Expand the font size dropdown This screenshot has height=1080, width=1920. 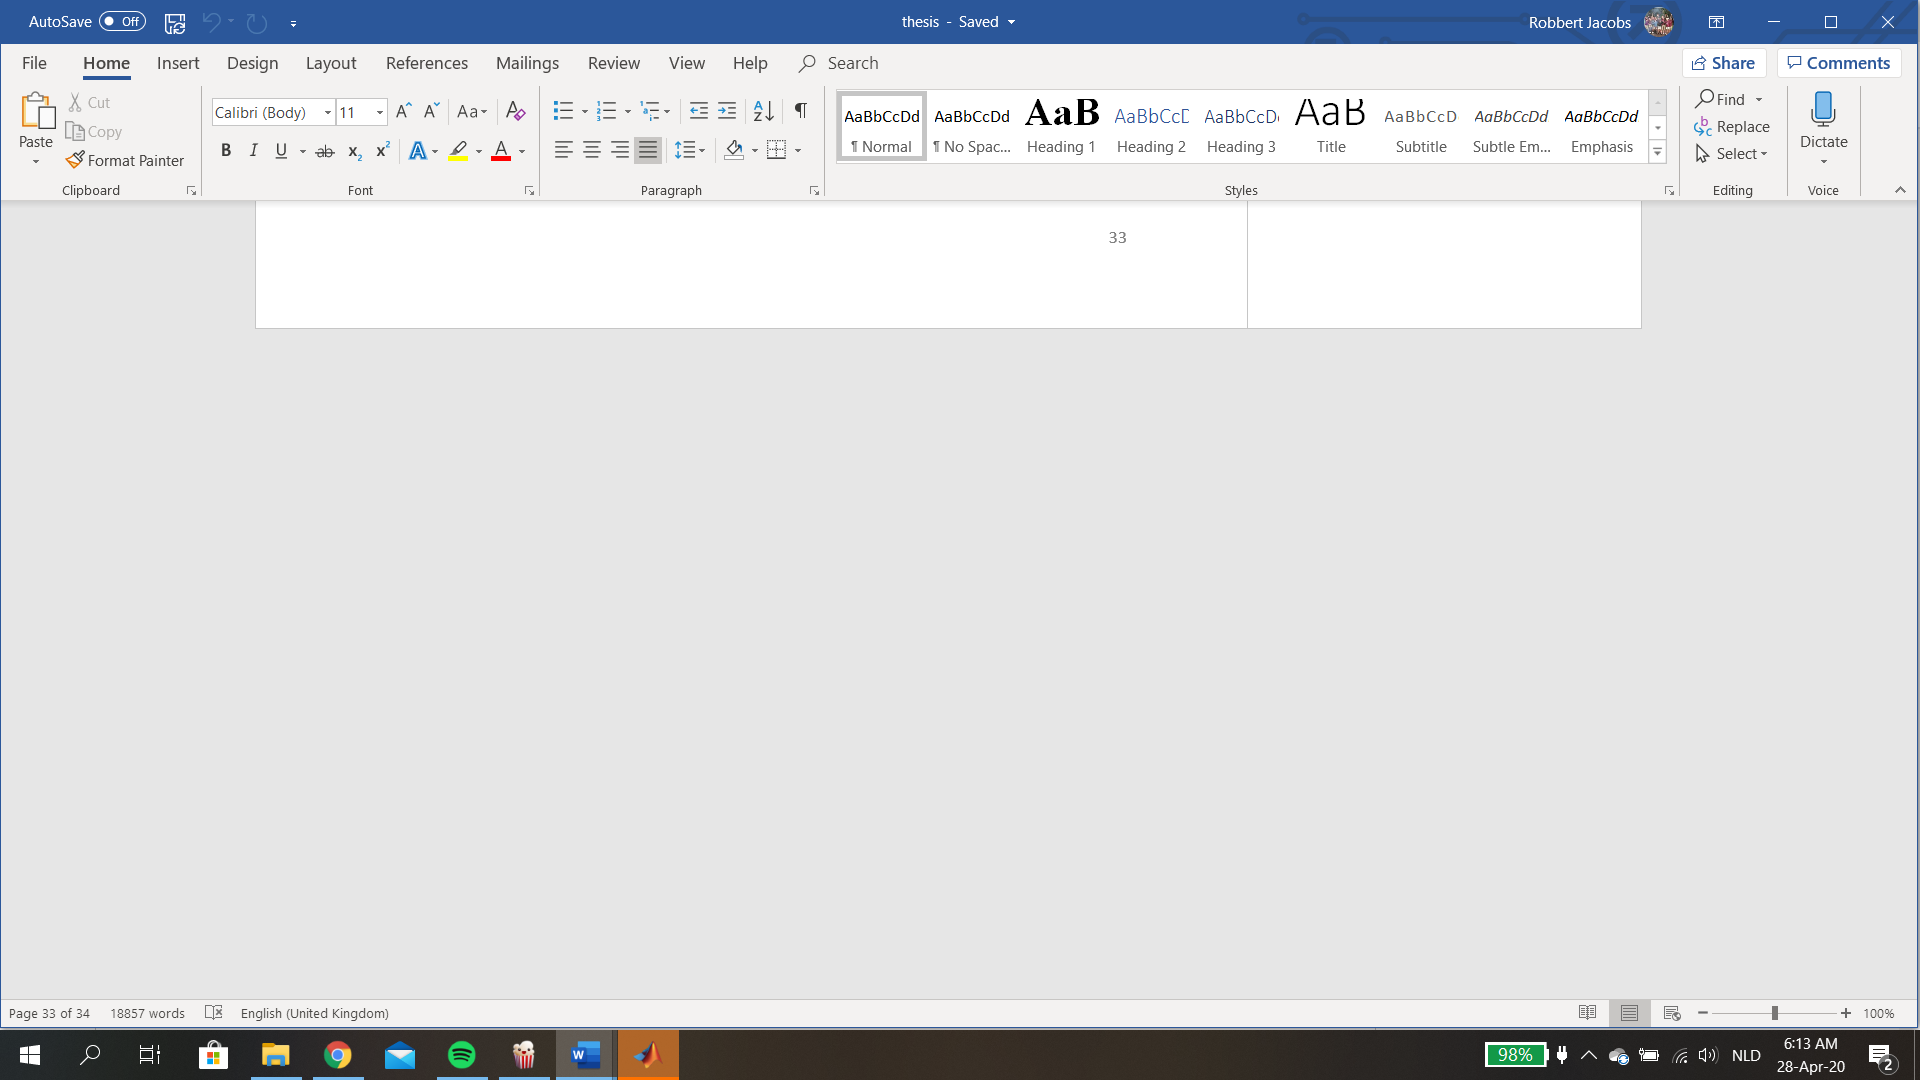click(380, 112)
